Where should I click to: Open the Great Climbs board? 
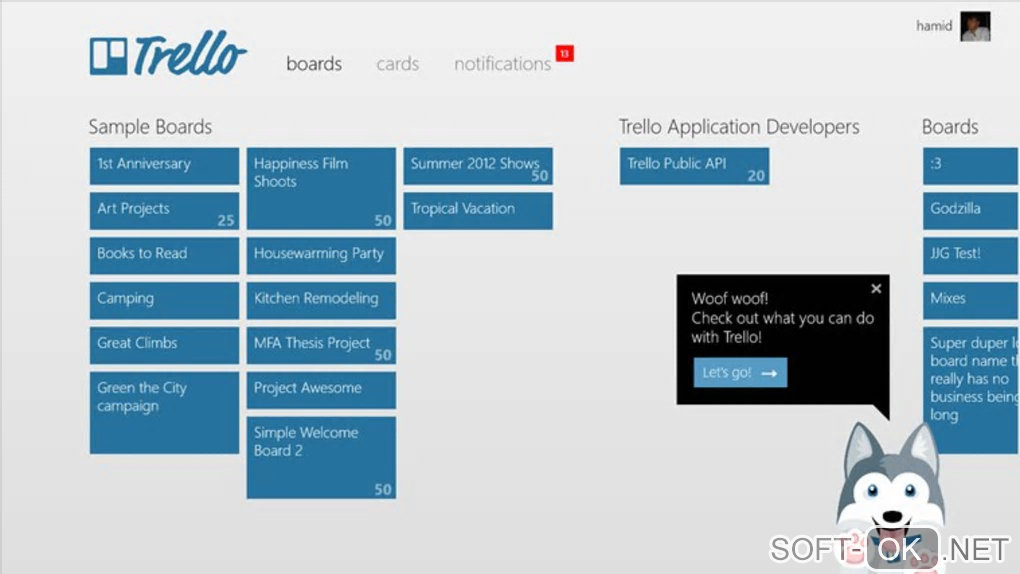[164, 346]
